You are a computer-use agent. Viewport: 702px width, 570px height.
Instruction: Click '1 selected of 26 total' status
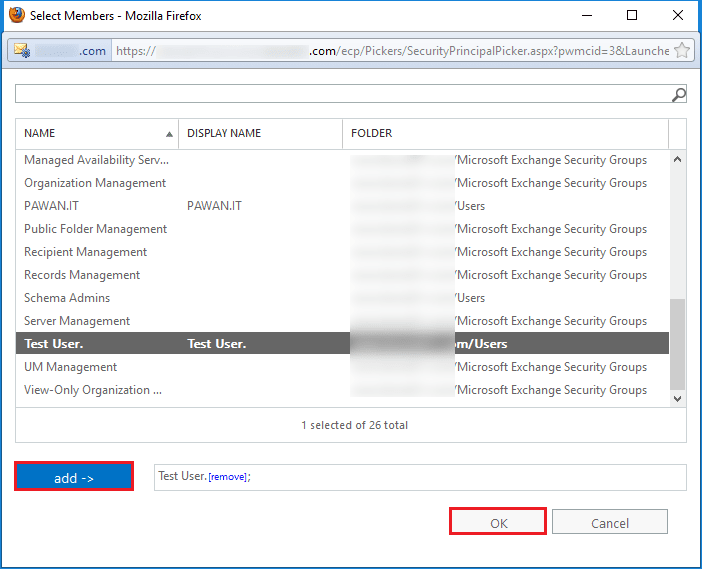pyautogui.click(x=355, y=425)
